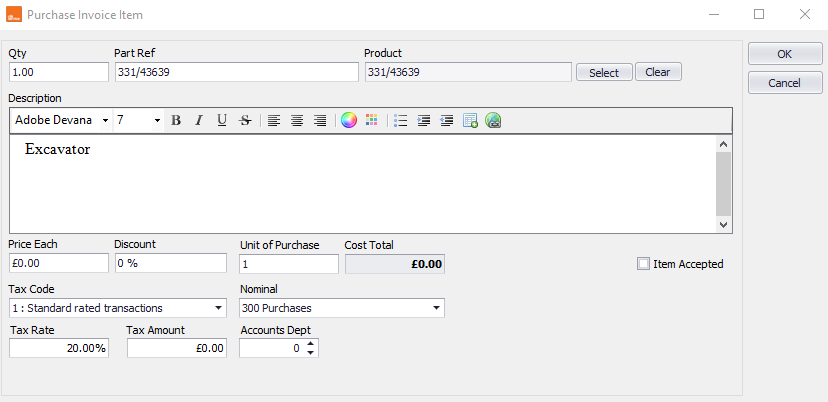Click the Excavator text in description
The image size is (828, 402).
pyautogui.click(x=58, y=149)
